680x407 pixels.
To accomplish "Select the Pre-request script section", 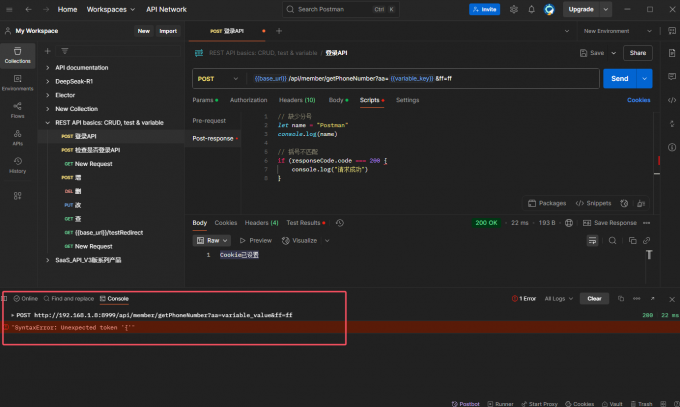I will 209,121.
